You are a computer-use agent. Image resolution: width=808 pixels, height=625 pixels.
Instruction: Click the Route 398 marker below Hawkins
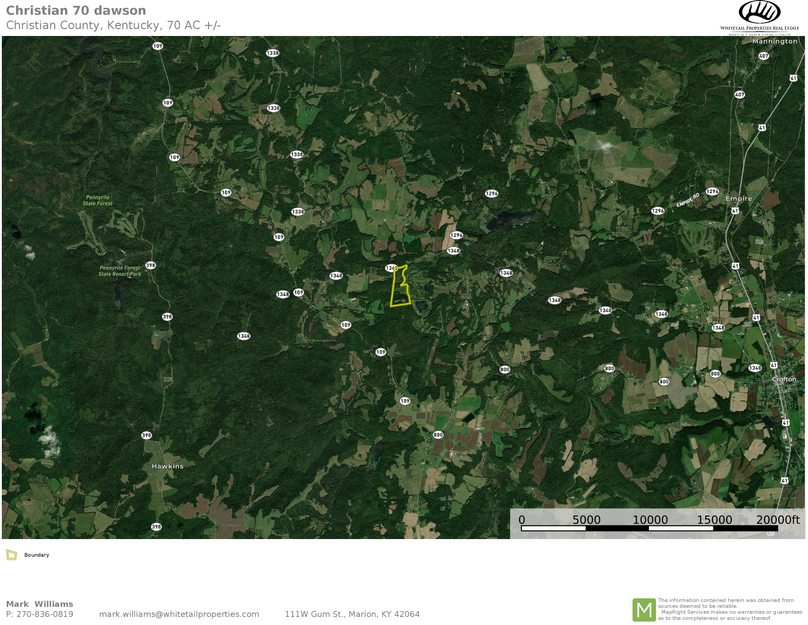click(156, 527)
